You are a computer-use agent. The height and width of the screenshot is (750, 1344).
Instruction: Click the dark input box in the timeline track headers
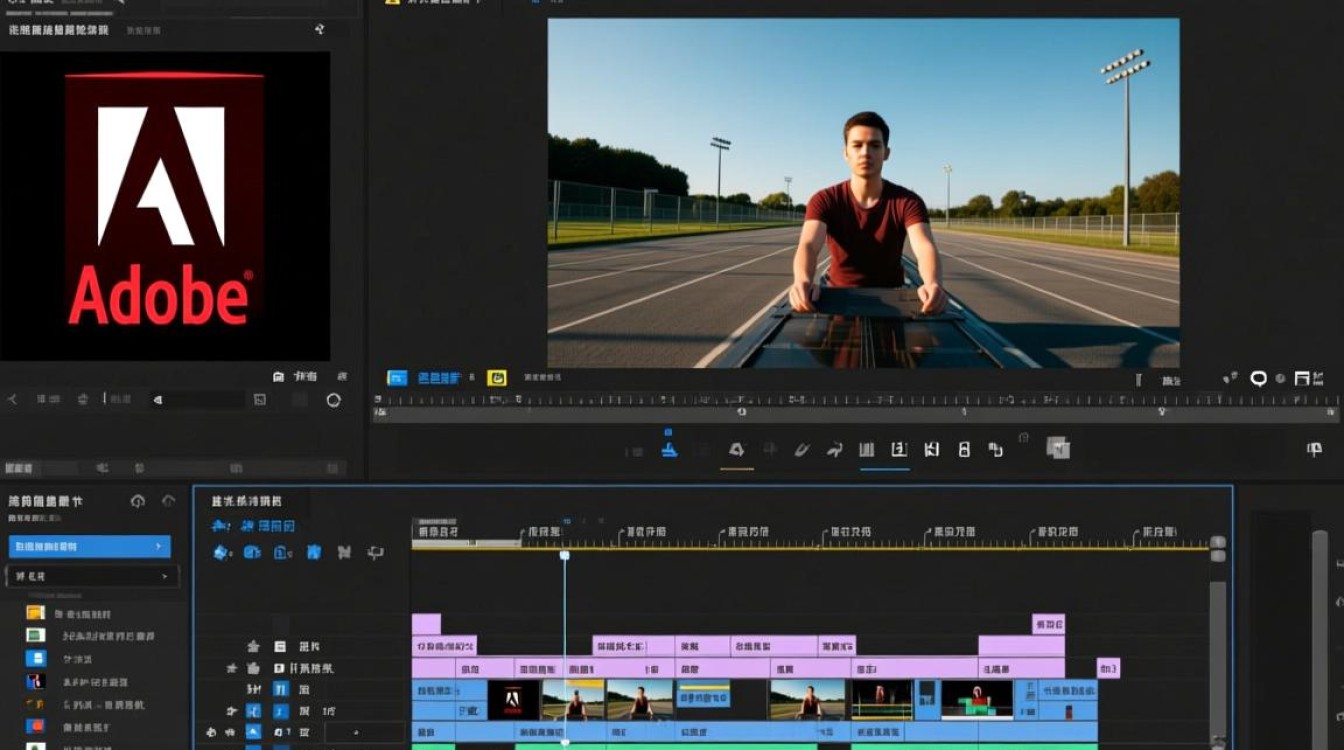(365, 733)
